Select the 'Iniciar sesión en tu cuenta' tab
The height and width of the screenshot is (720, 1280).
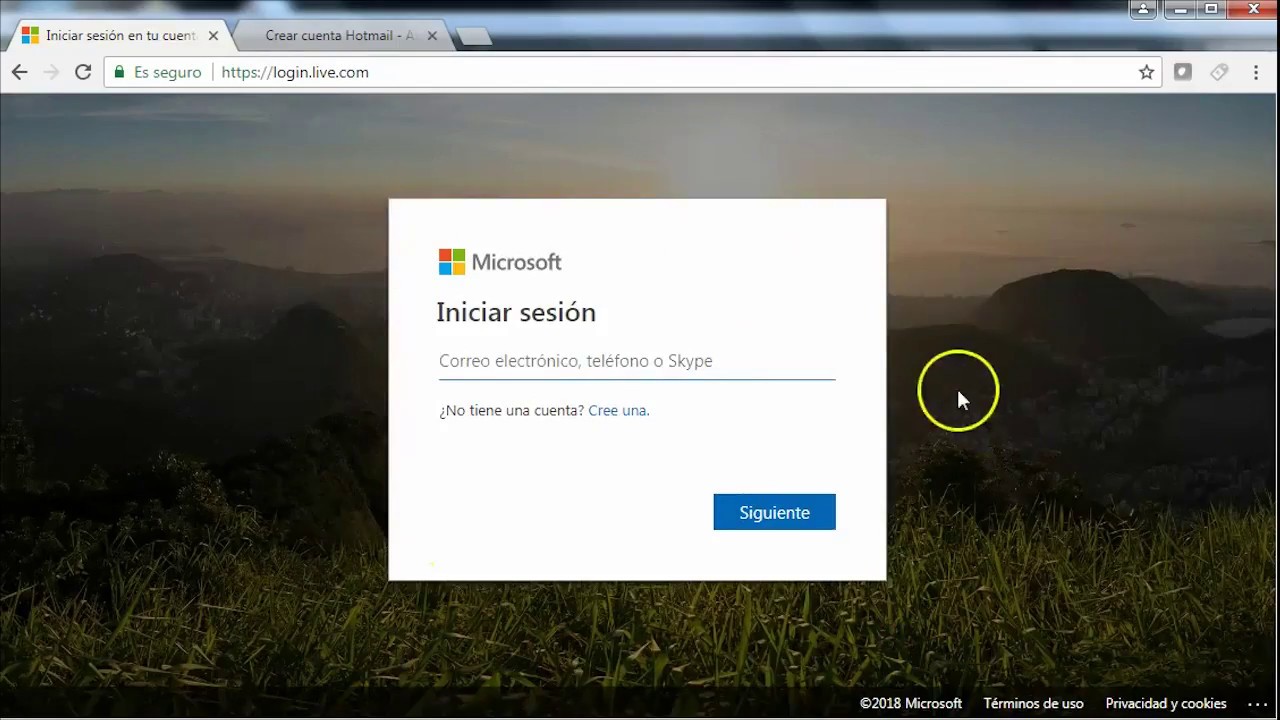[120, 36]
